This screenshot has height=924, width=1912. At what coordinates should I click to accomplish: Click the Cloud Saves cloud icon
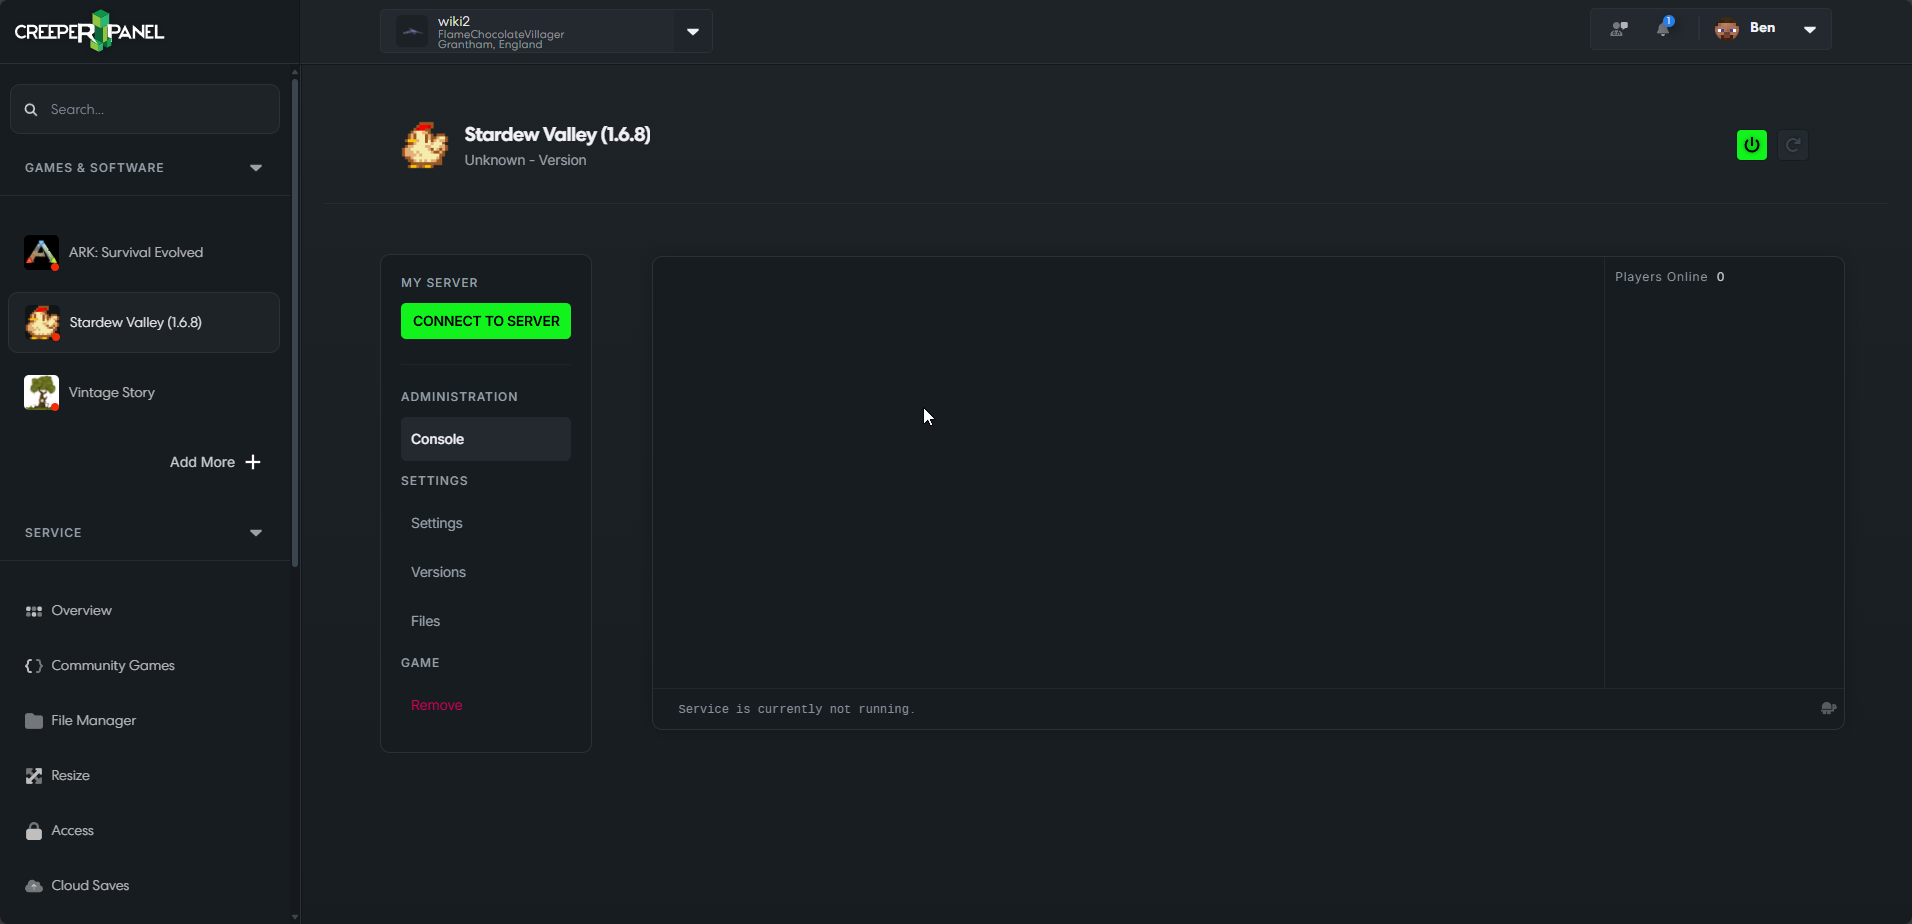(34, 886)
